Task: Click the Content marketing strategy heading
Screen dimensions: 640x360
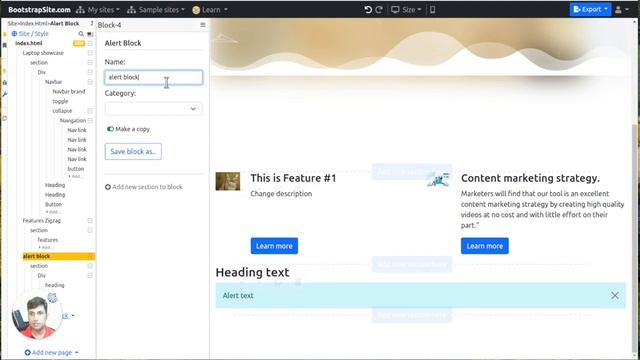Action: [530, 178]
